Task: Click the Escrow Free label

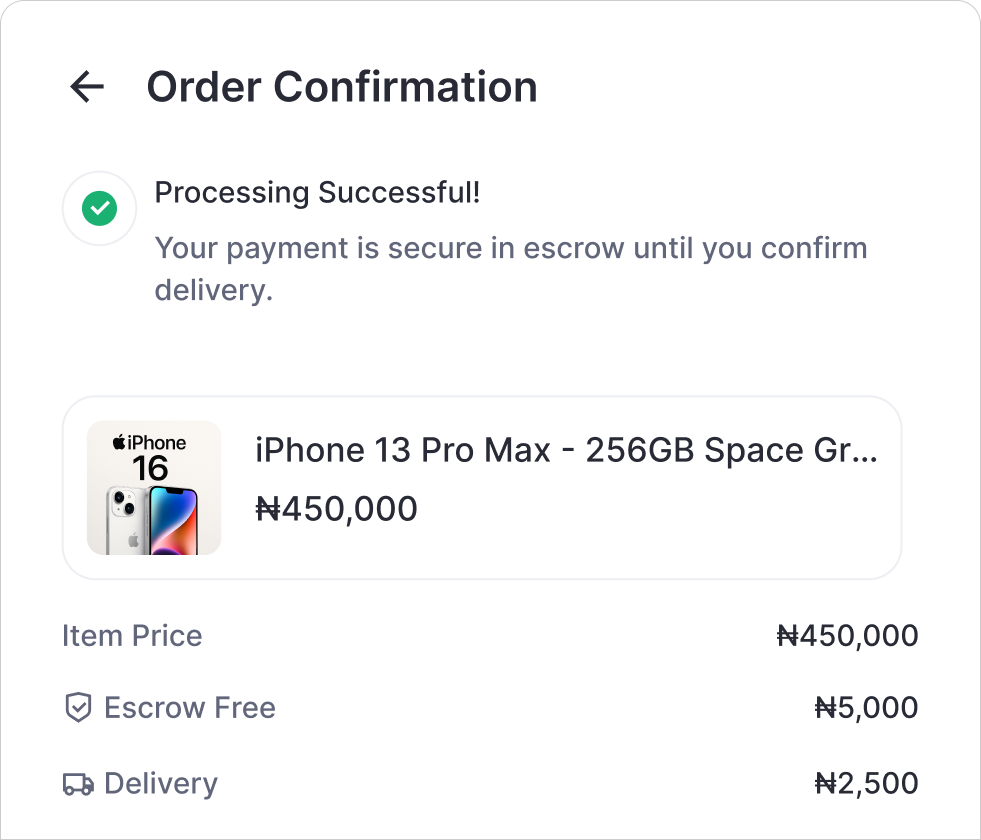Action: (x=190, y=708)
